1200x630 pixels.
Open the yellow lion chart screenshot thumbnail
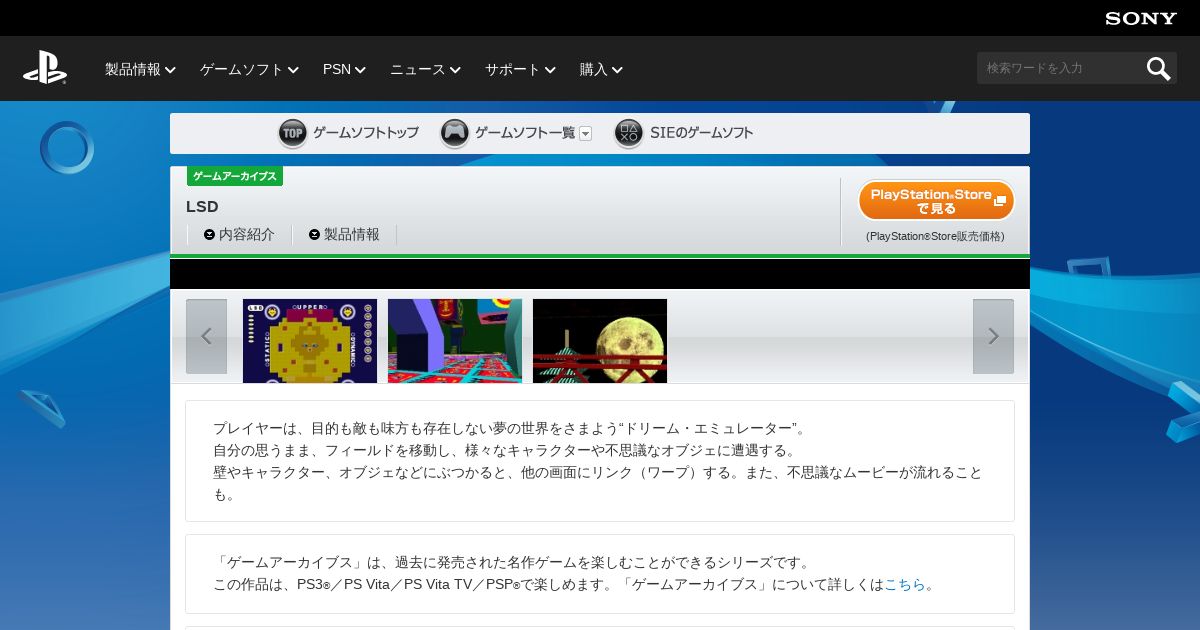click(310, 341)
